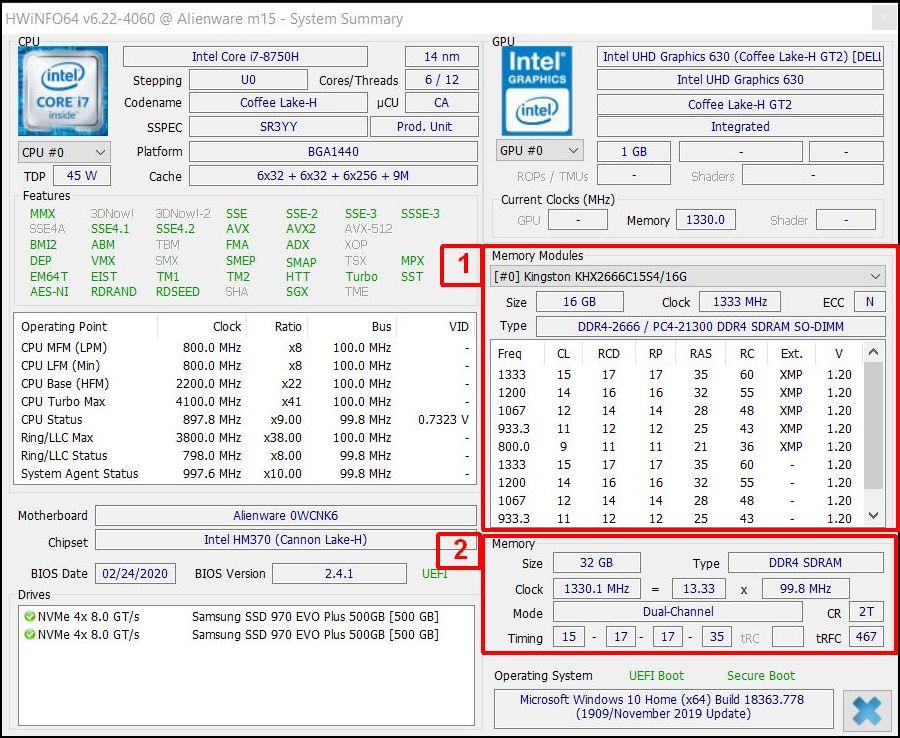
Task: Select the Ring/LLC Max row
Action: [x=245, y=437]
